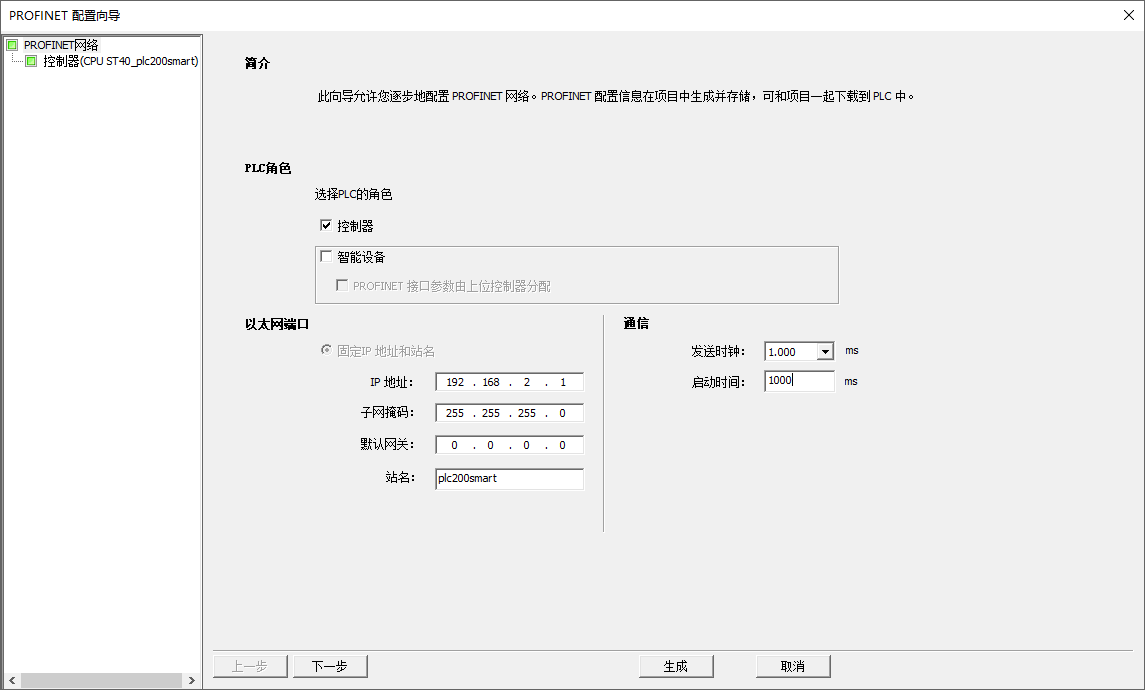Select the 控制器 green node icon
The width and height of the screenshot is (1145, 690).
31,61
